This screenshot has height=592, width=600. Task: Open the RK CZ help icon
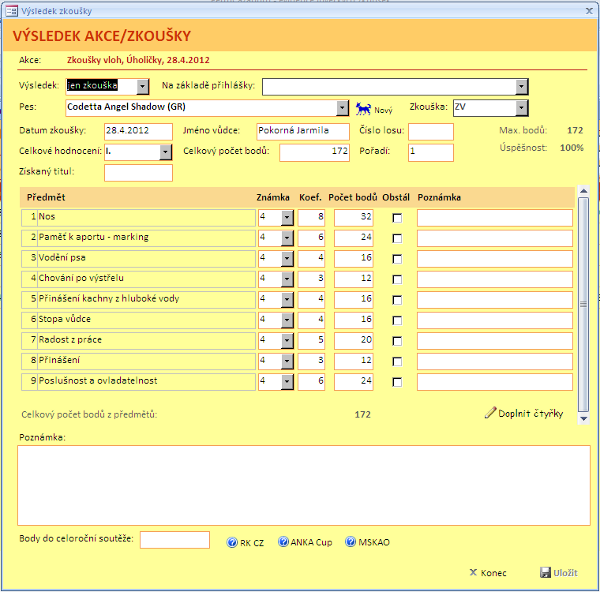[232, 542]
